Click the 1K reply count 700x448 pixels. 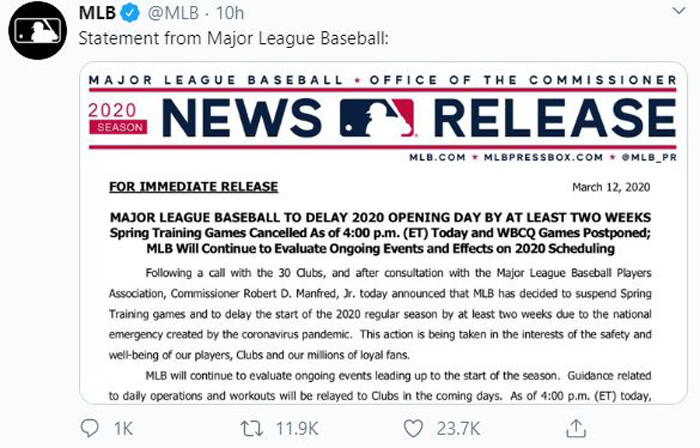point(123,429)
